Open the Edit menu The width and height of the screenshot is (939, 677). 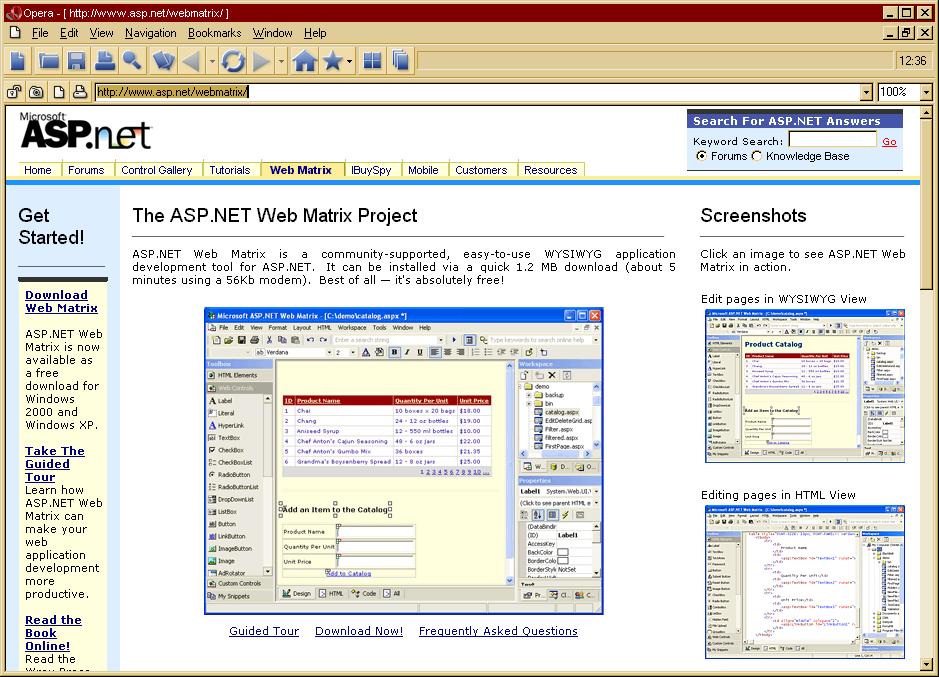69,33
